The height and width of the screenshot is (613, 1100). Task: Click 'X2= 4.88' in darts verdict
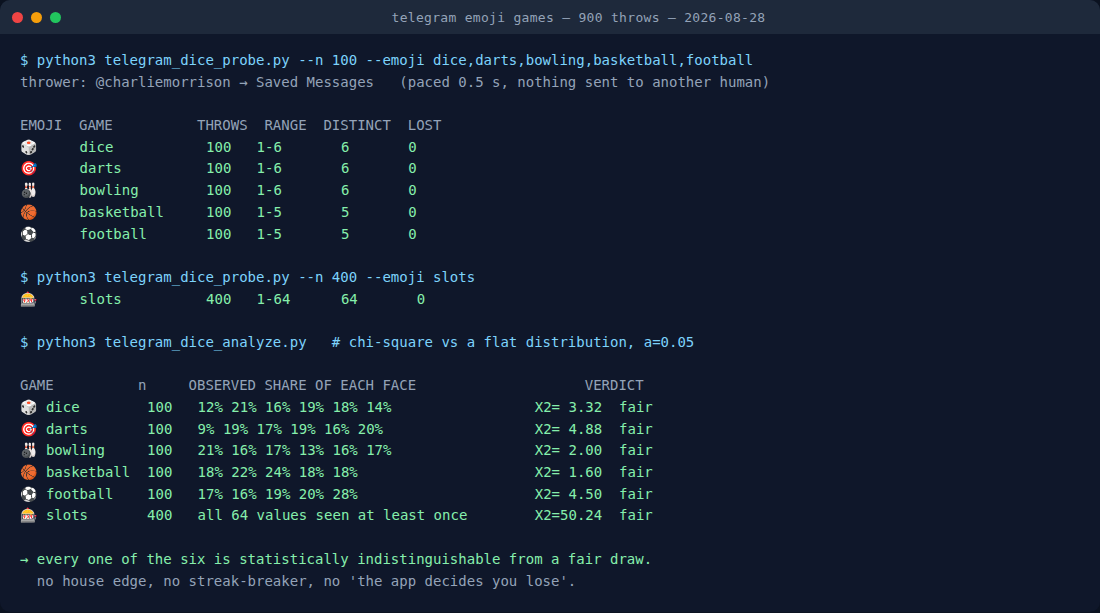click(x=568, y=429)
